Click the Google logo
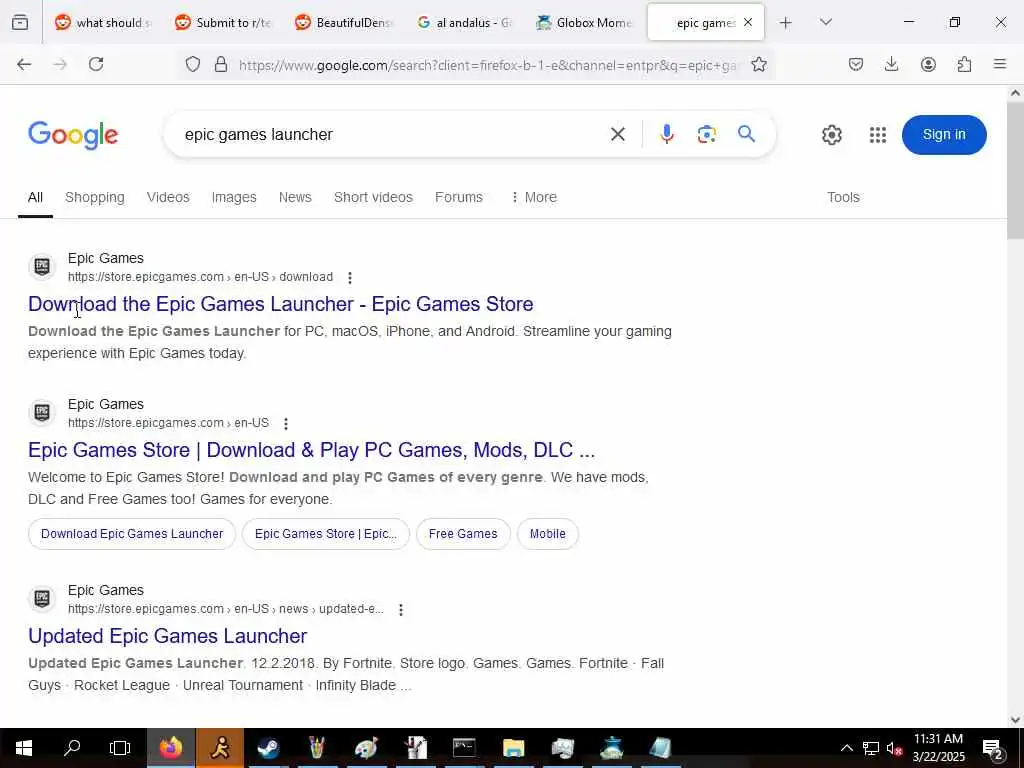1024x768 pixels. [73, 135]
